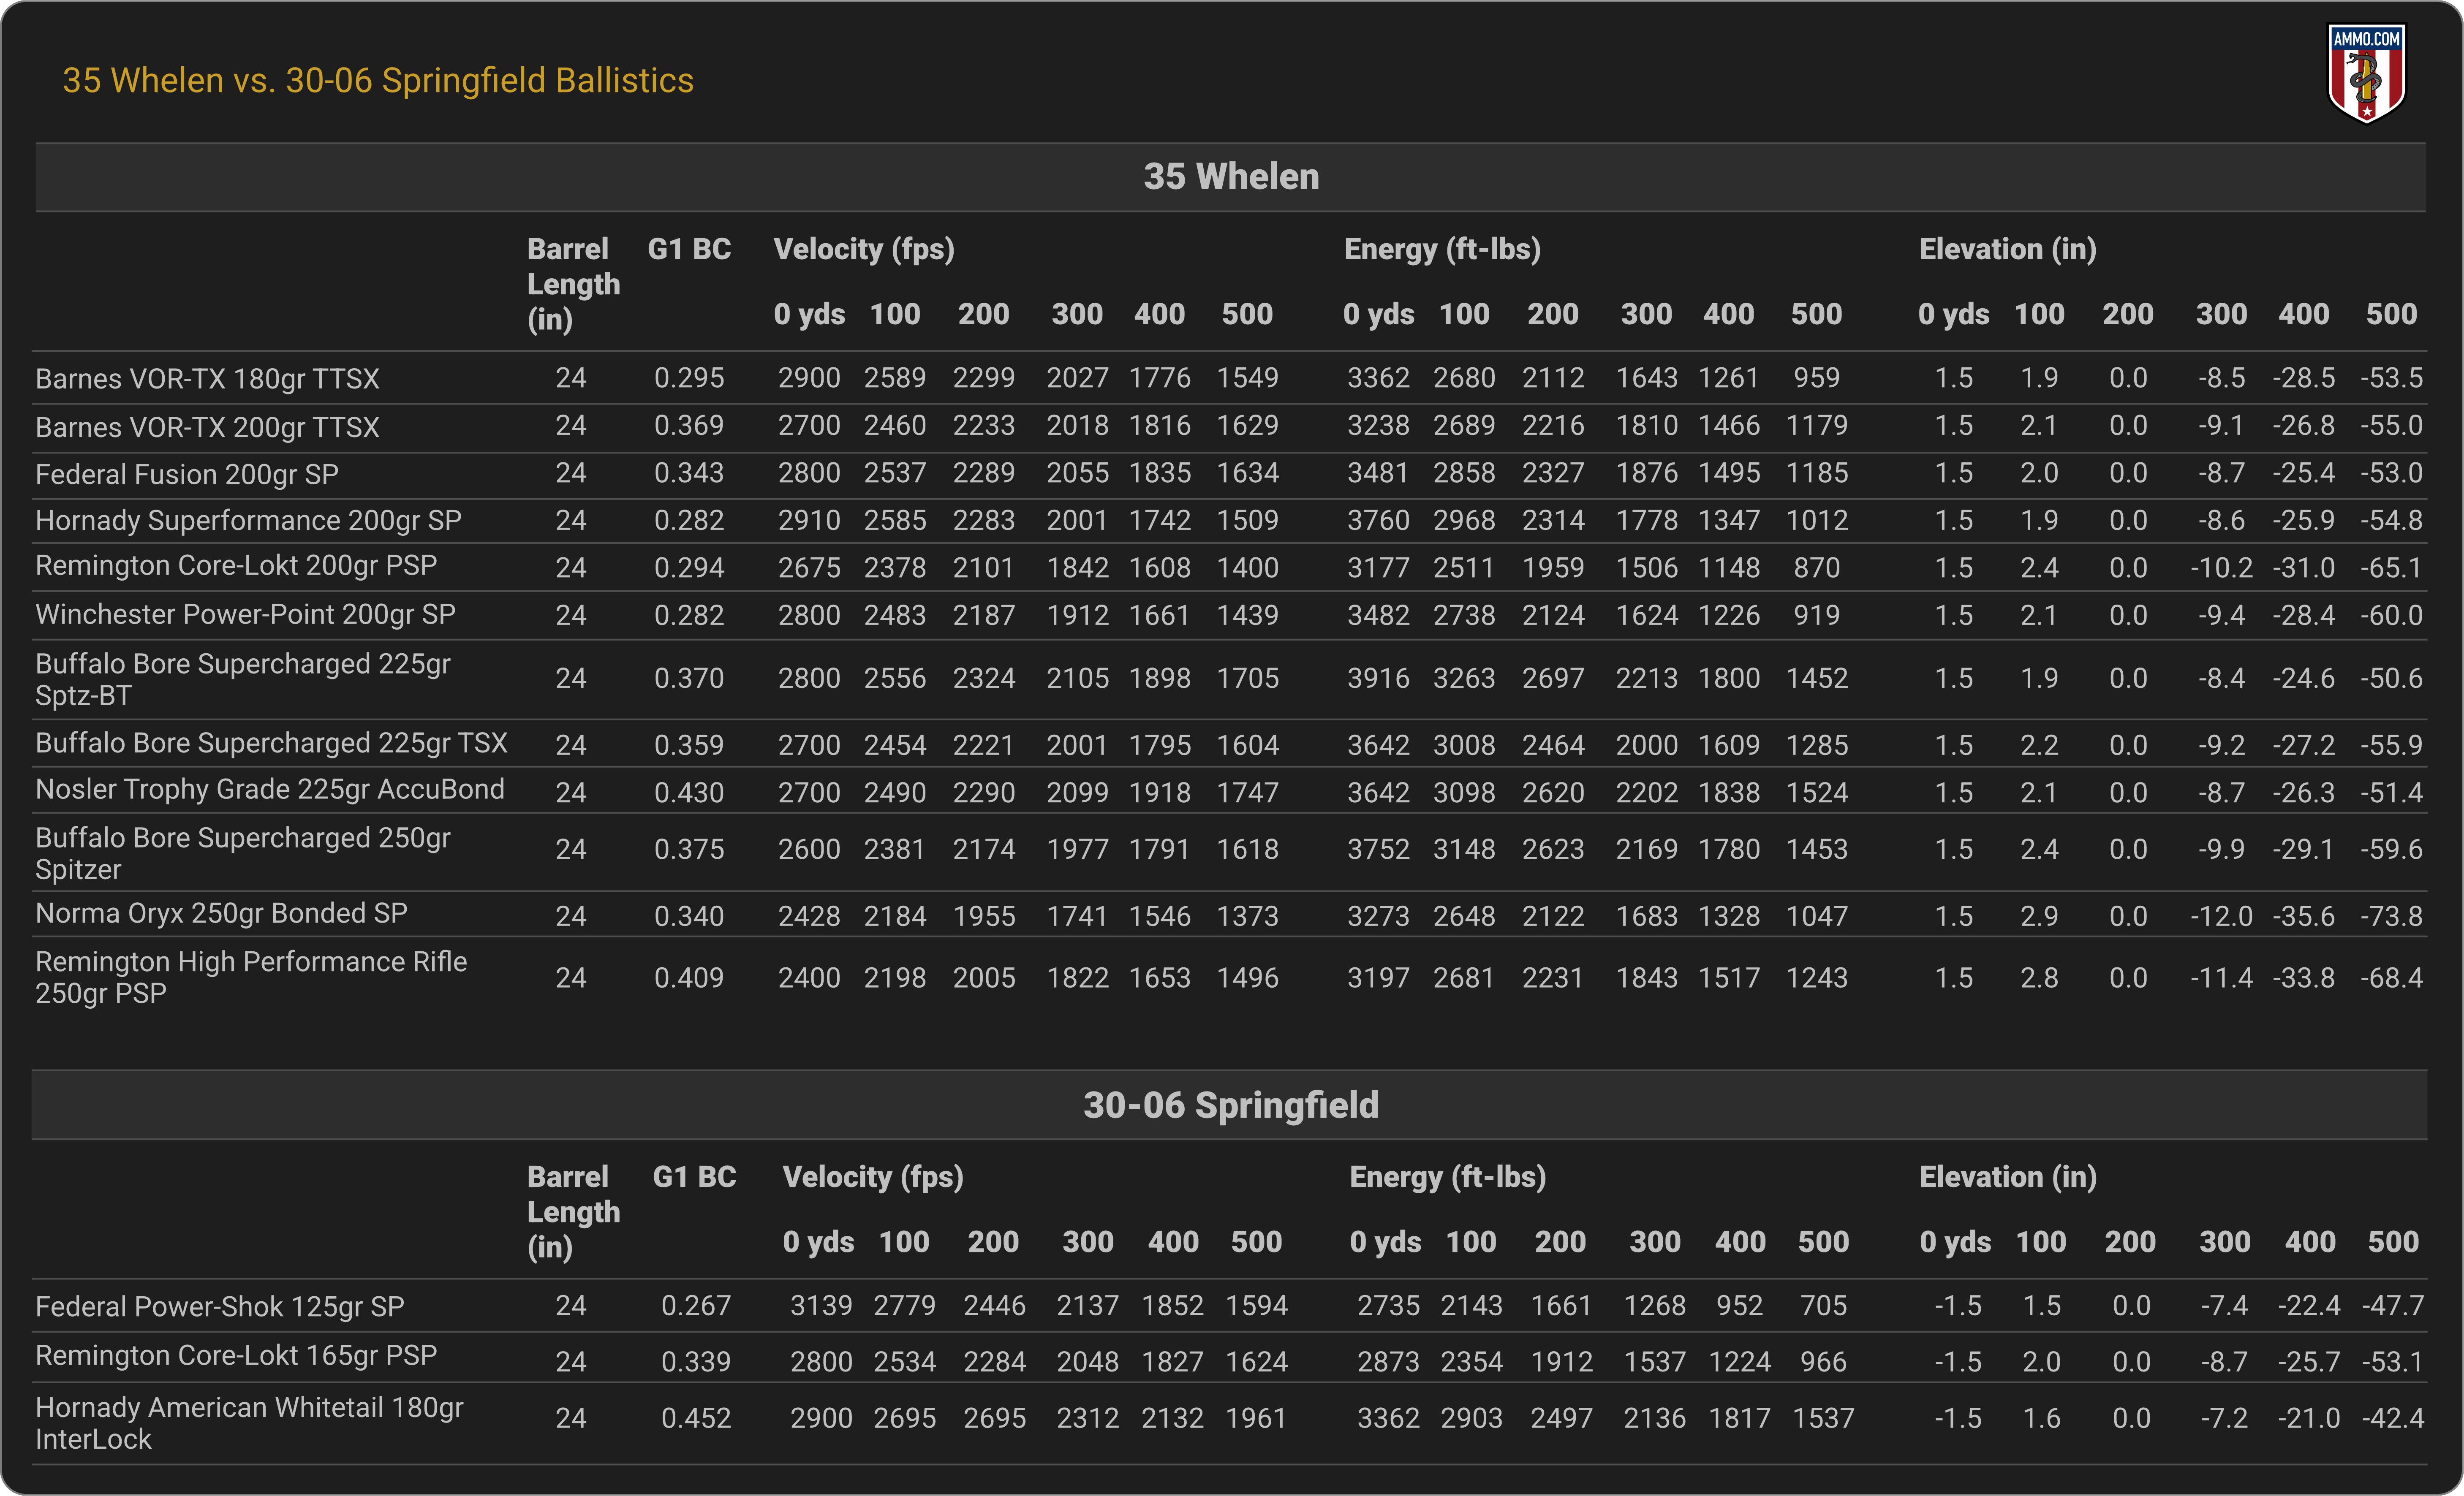Select 500-yard velocity value 1747

1247,793
